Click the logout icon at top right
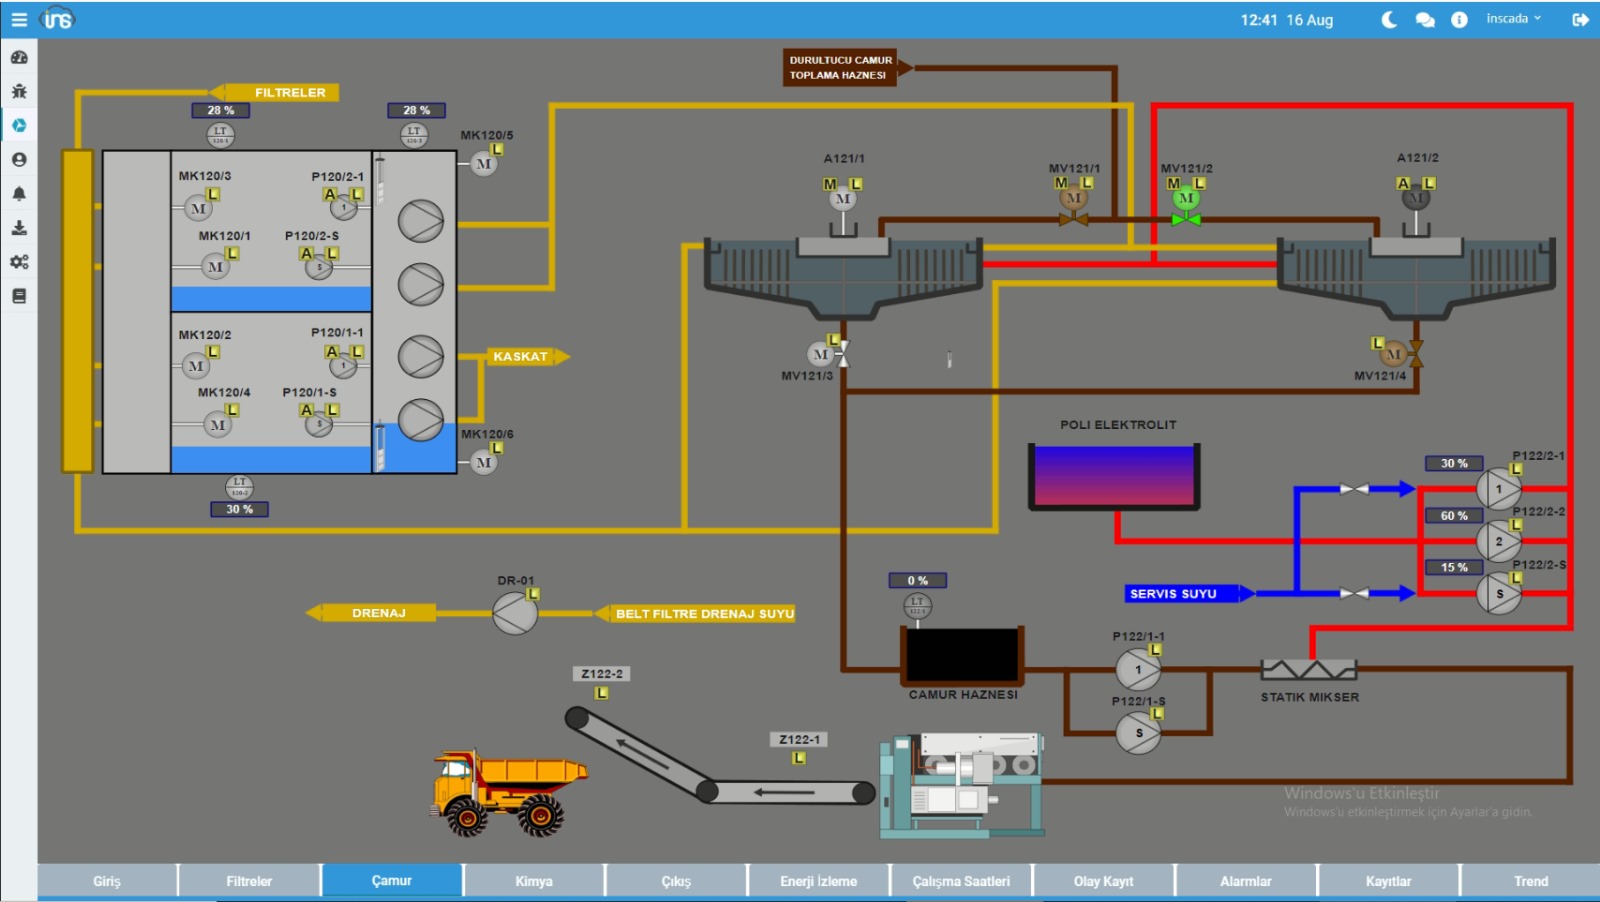Viewport: 1600px width, 902px height. (1580, 20)
